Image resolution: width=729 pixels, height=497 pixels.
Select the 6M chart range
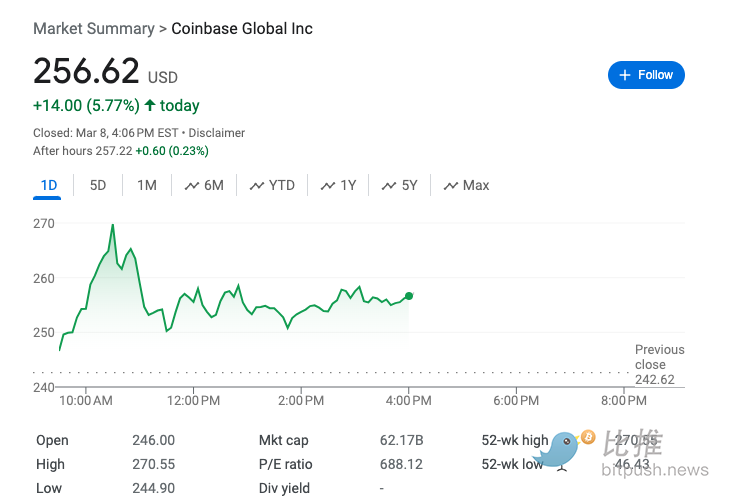[x=213, y=185]
